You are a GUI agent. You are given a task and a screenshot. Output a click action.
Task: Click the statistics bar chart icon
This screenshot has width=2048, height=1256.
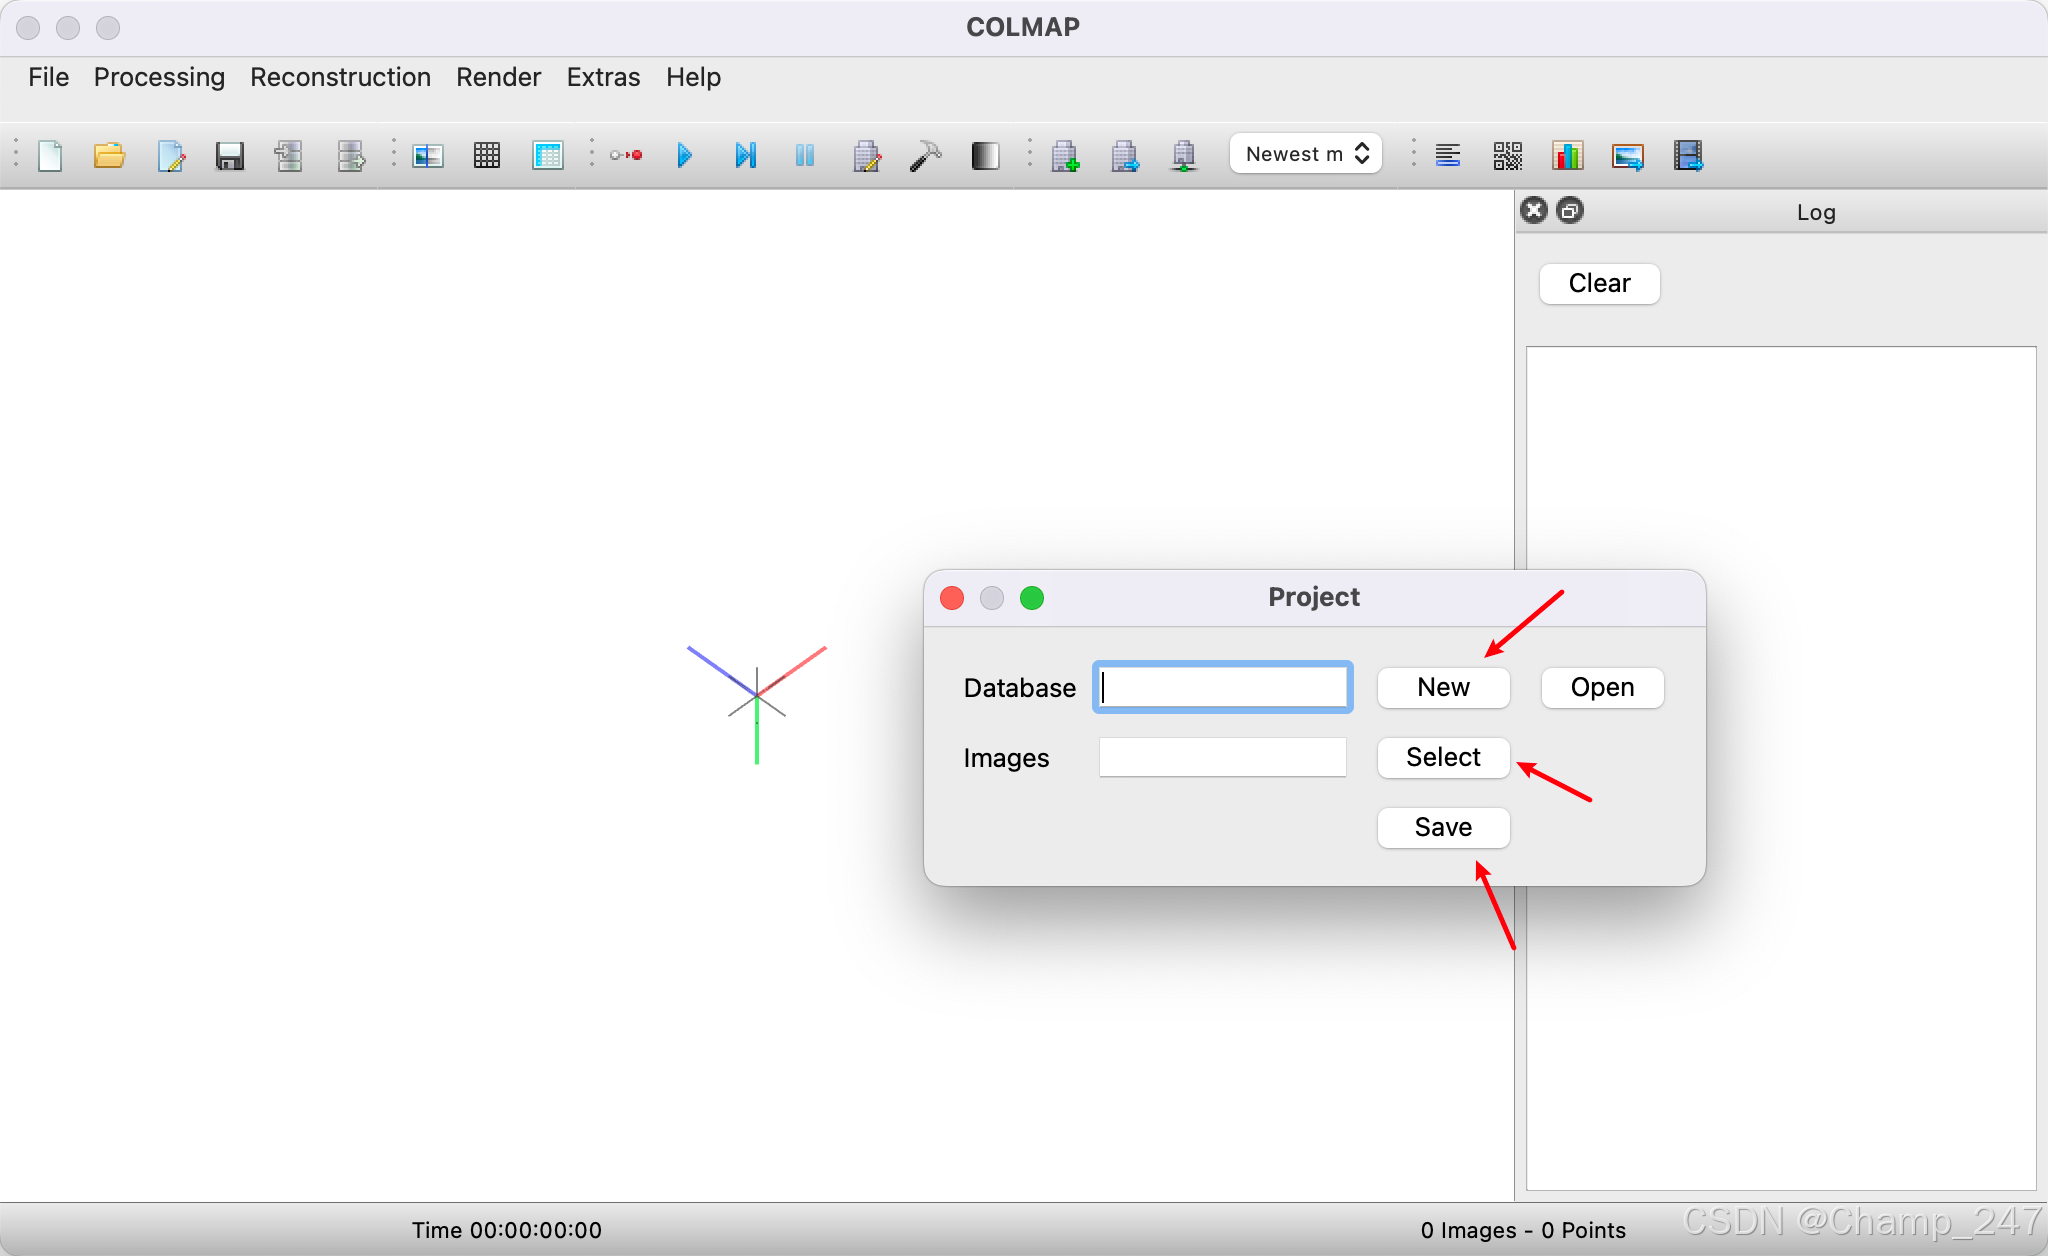tap(1567, 156)
